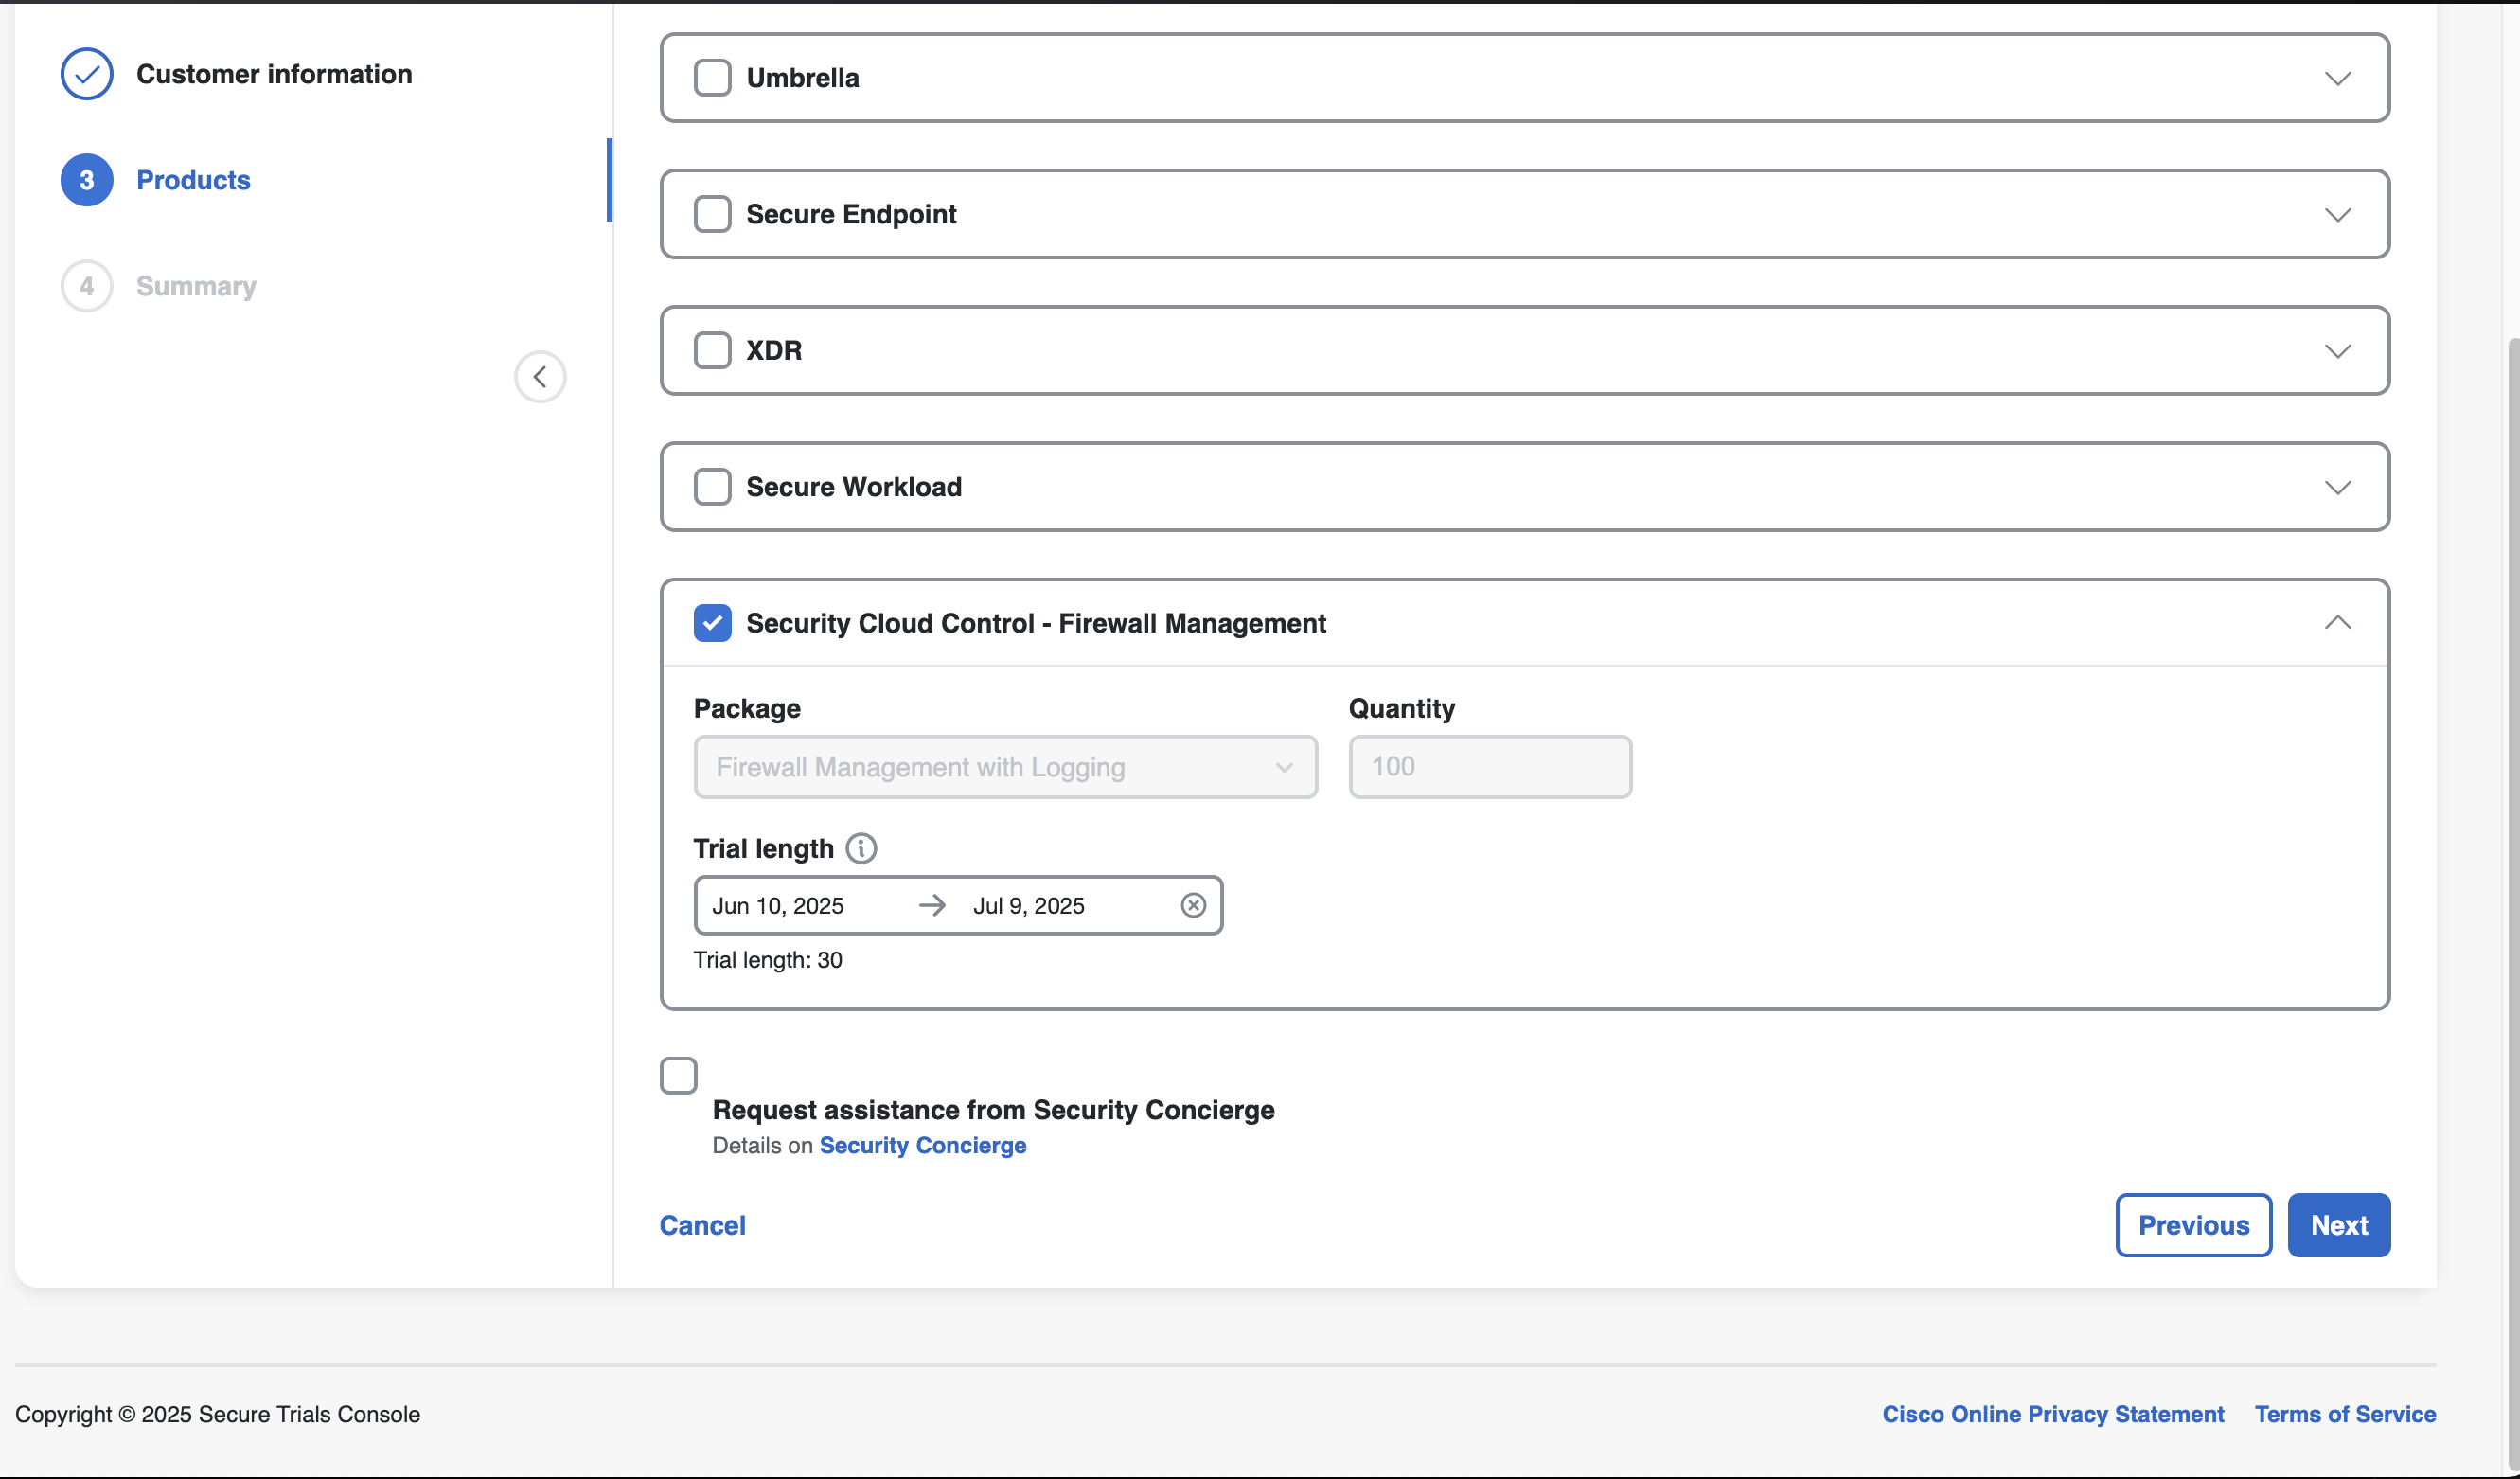Check the XDR product checkbox
Image resolution: width=2520 pixels, height=1479 pixels.
[712, 350]
